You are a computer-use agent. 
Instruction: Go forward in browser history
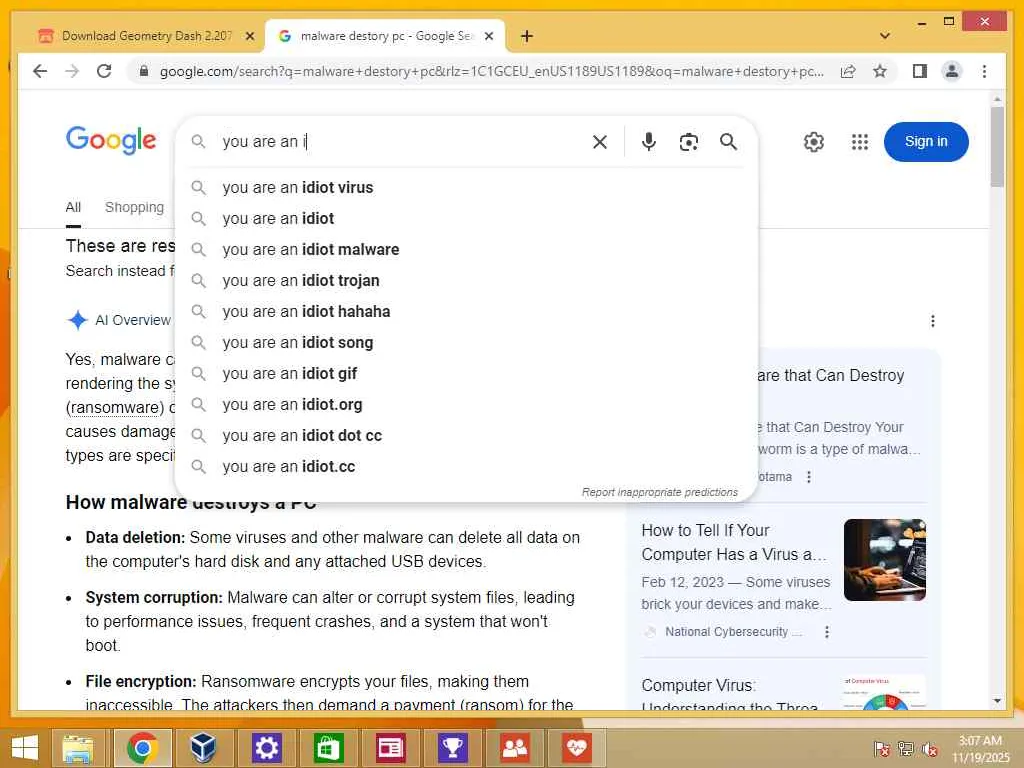click(x=72, y=71)
